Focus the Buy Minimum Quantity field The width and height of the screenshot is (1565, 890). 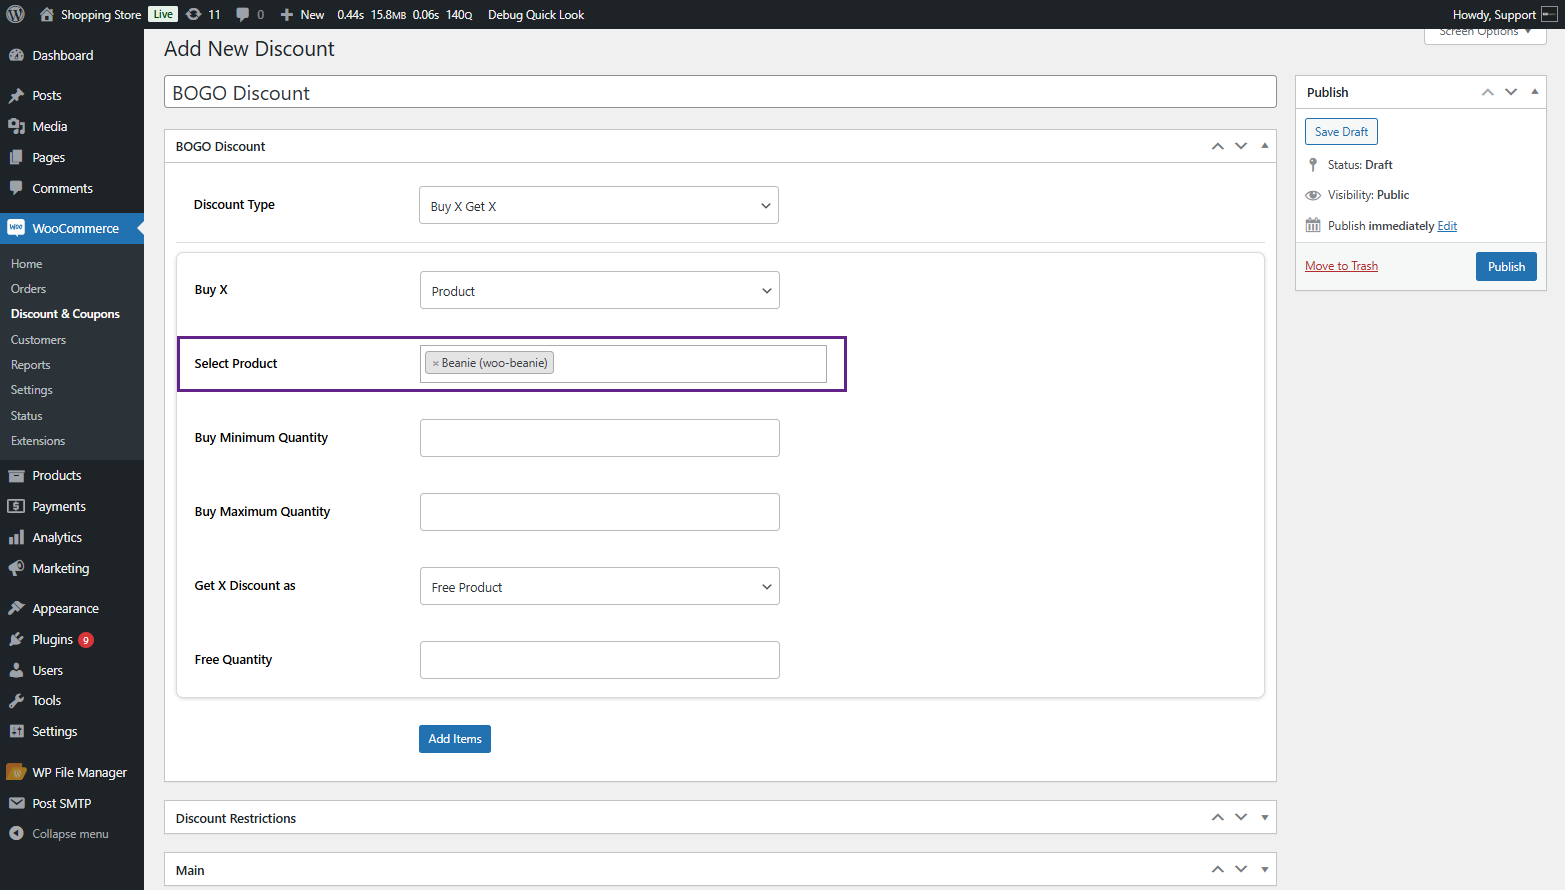[600, 438]
